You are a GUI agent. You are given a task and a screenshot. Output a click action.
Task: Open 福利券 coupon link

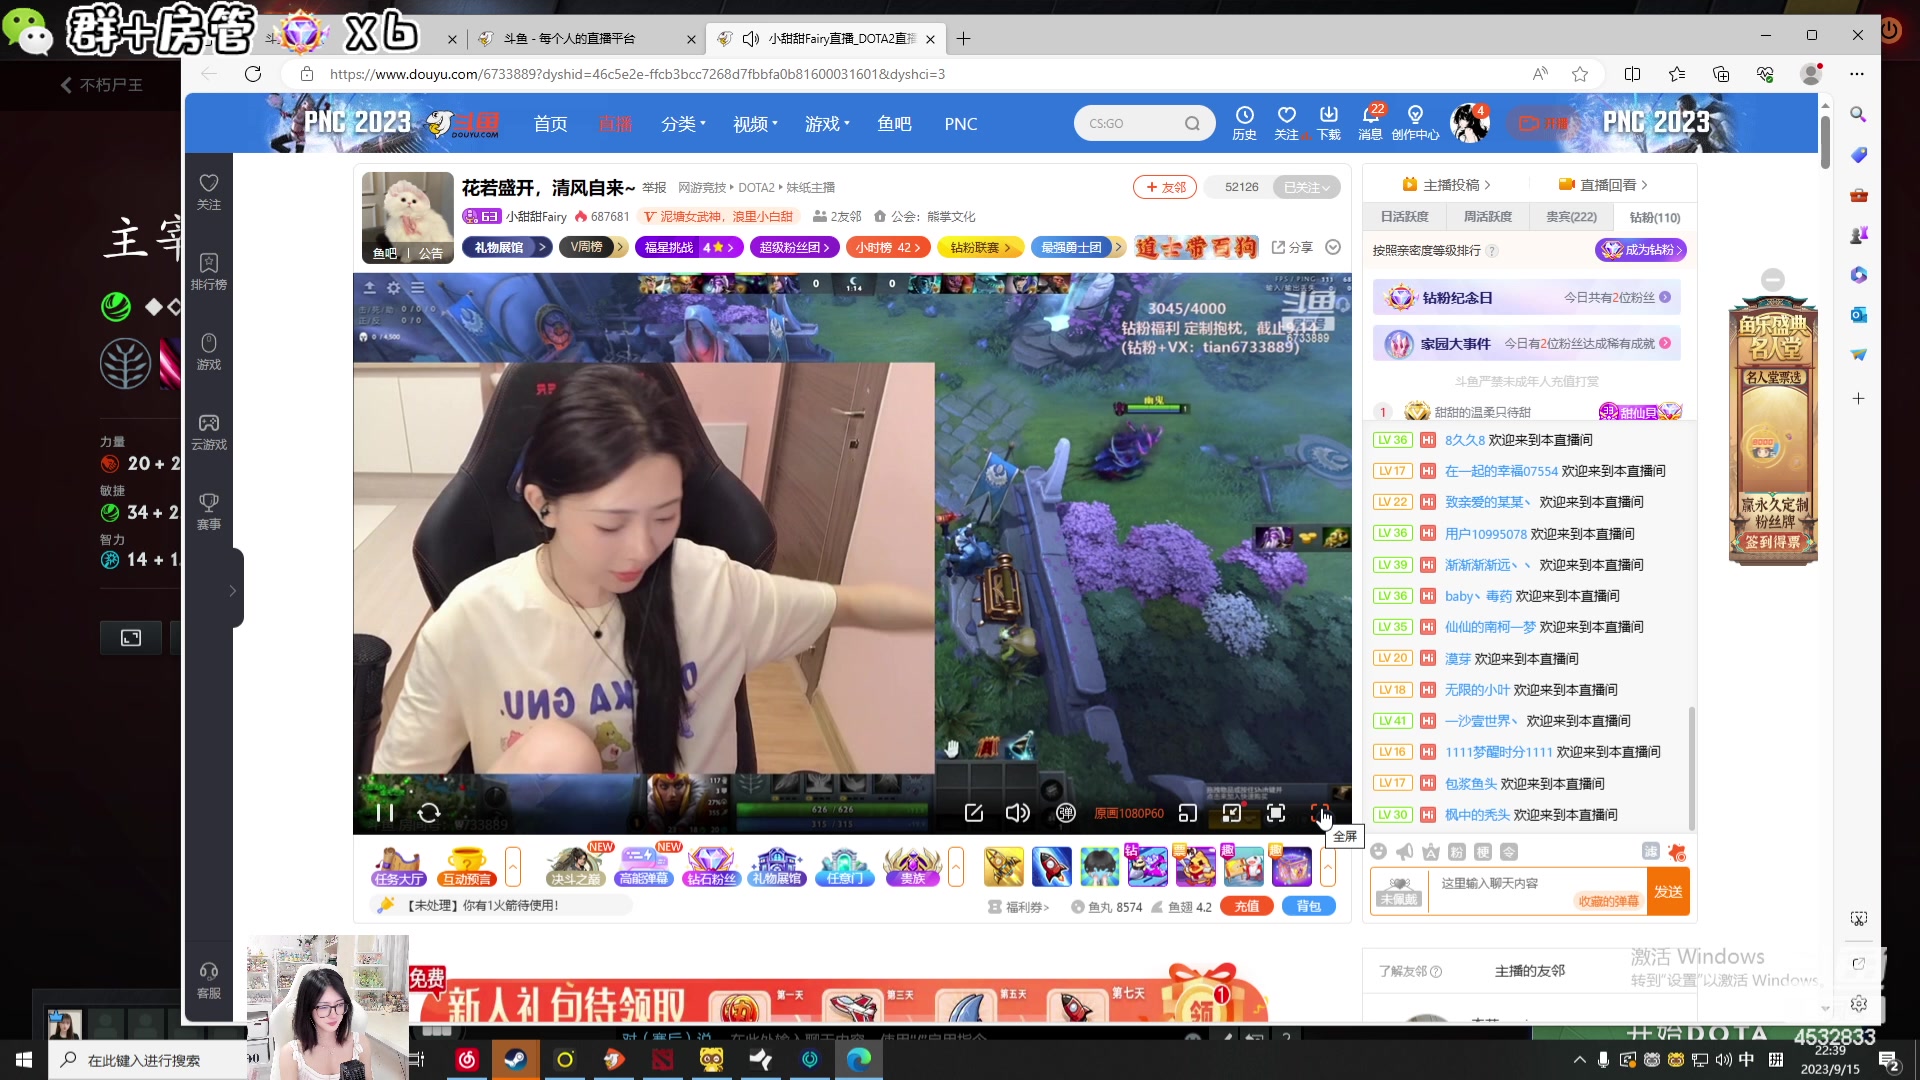[x=1019, y=907]
